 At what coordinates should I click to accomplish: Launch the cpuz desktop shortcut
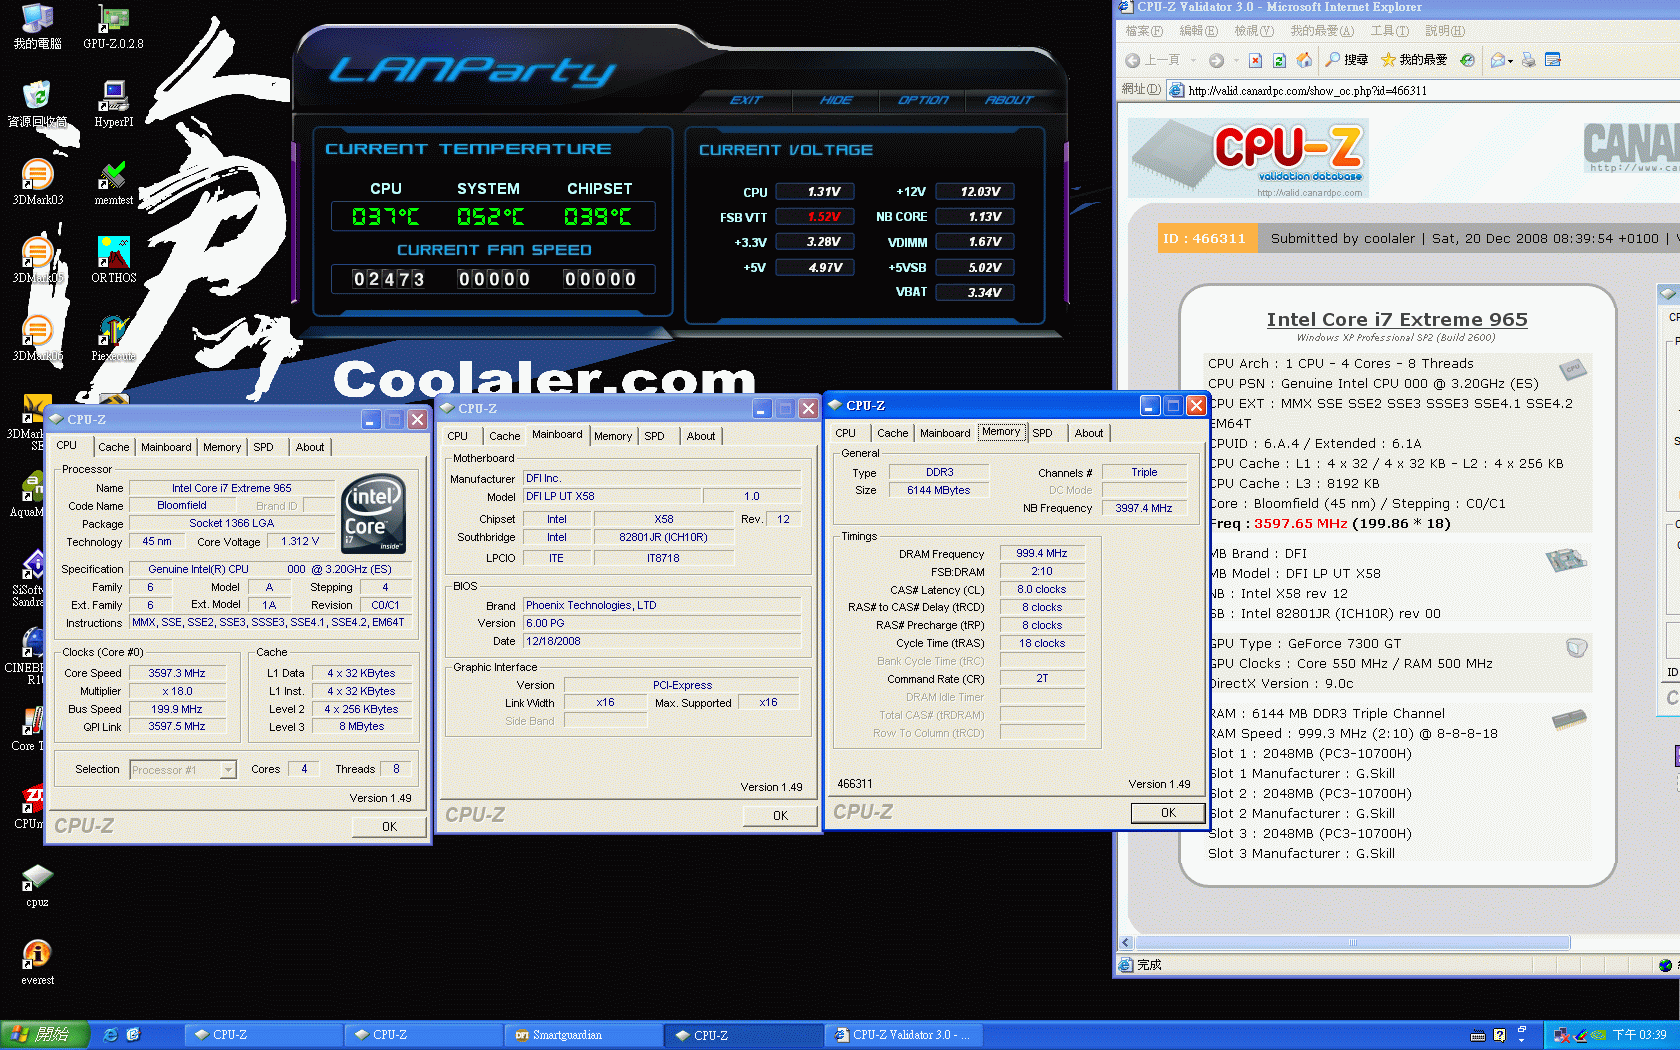pos(37,884)
